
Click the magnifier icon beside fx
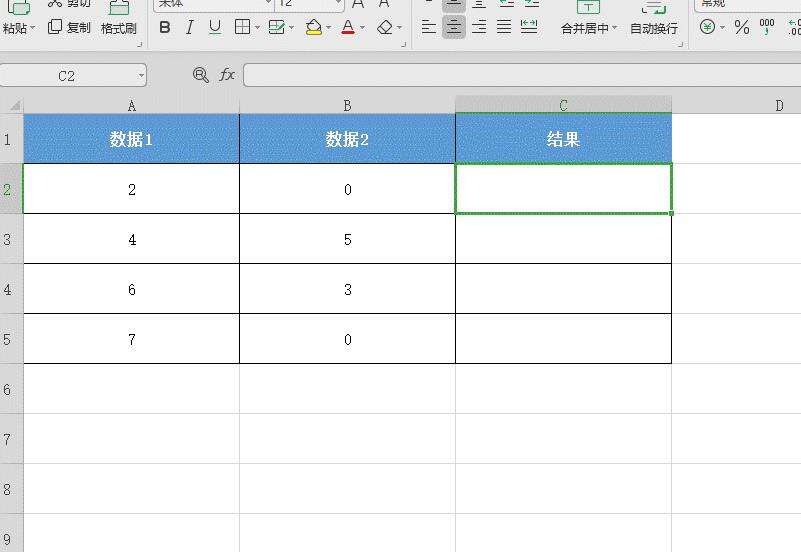(201, 76)
